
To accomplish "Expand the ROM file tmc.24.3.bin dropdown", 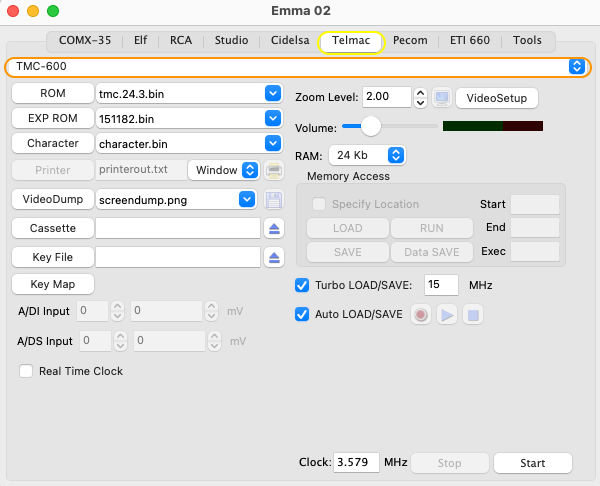I will [x=273, y=93].
